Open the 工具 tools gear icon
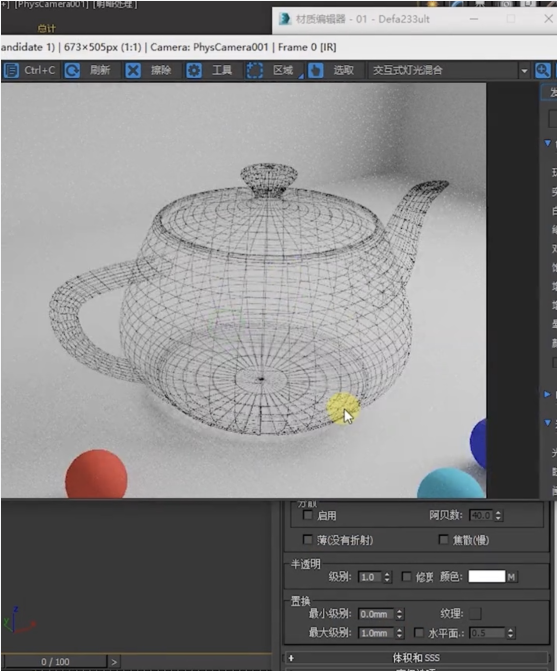 pos(194,70)
